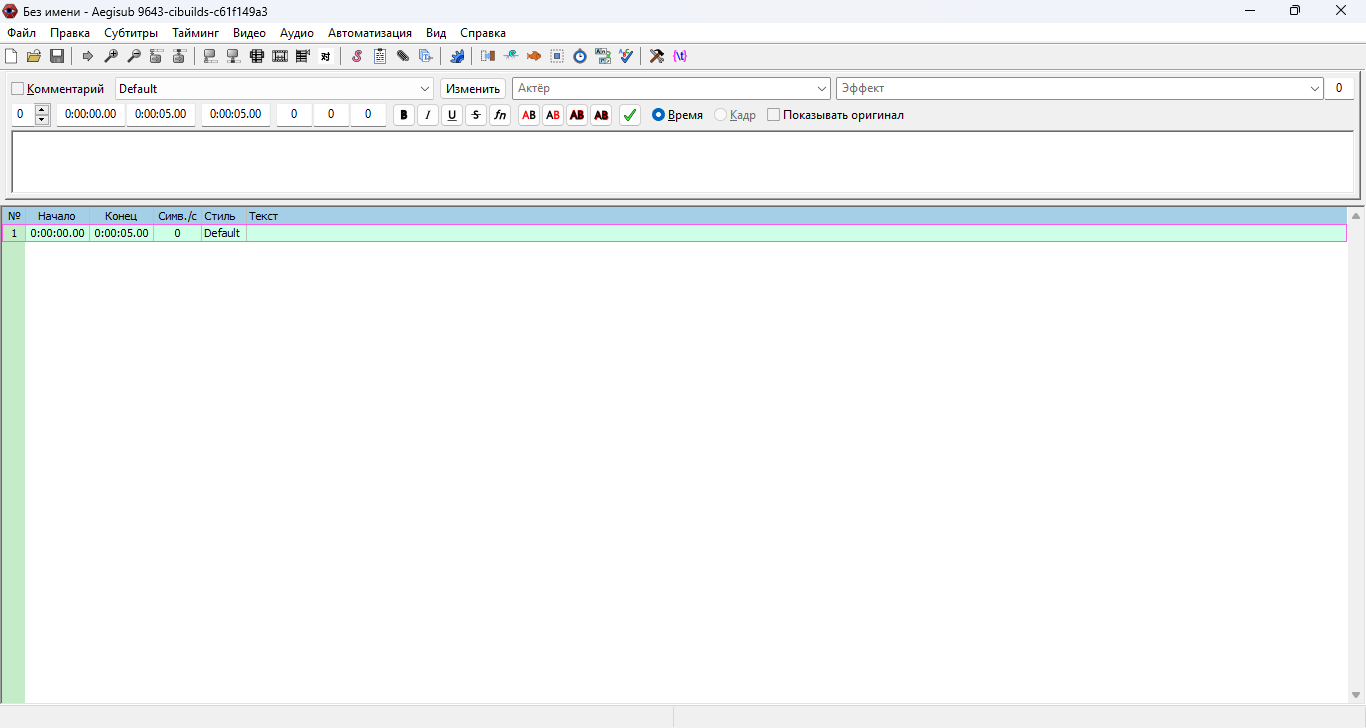
Task: Open the Shift Times clock icon
Action: (x=580, y=56)
